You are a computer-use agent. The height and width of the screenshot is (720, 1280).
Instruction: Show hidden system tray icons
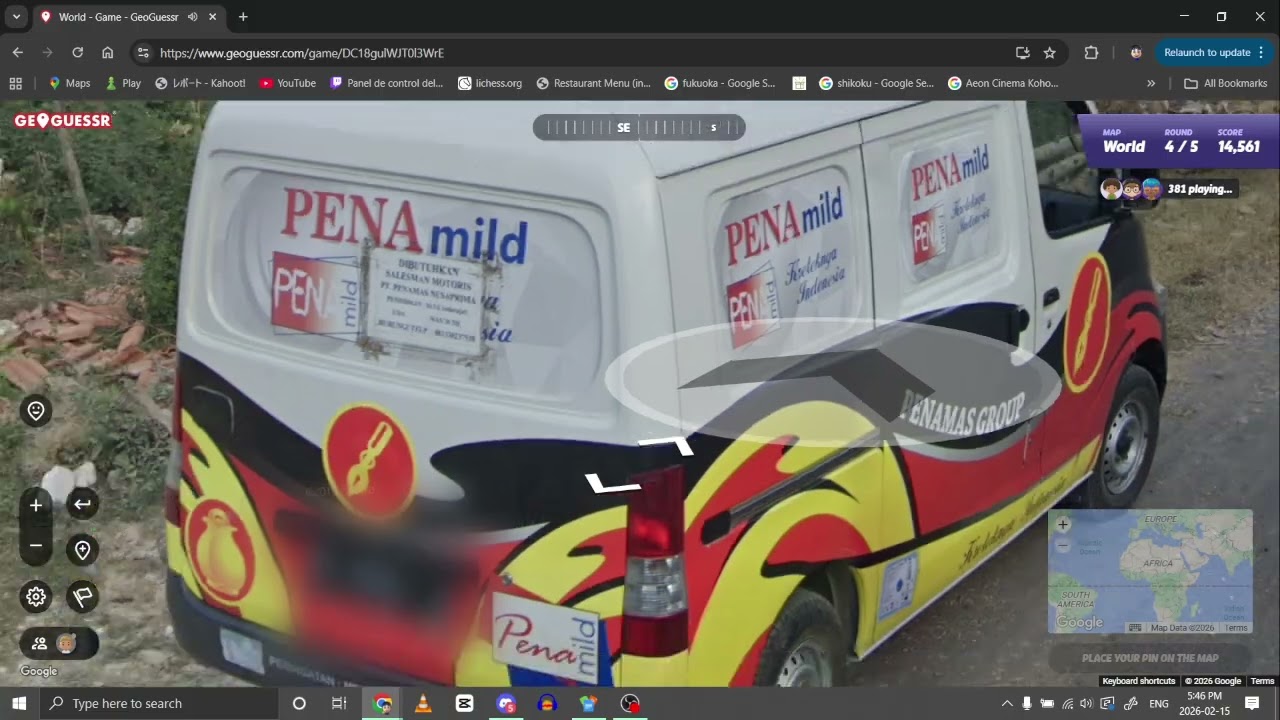[1007, 703]
